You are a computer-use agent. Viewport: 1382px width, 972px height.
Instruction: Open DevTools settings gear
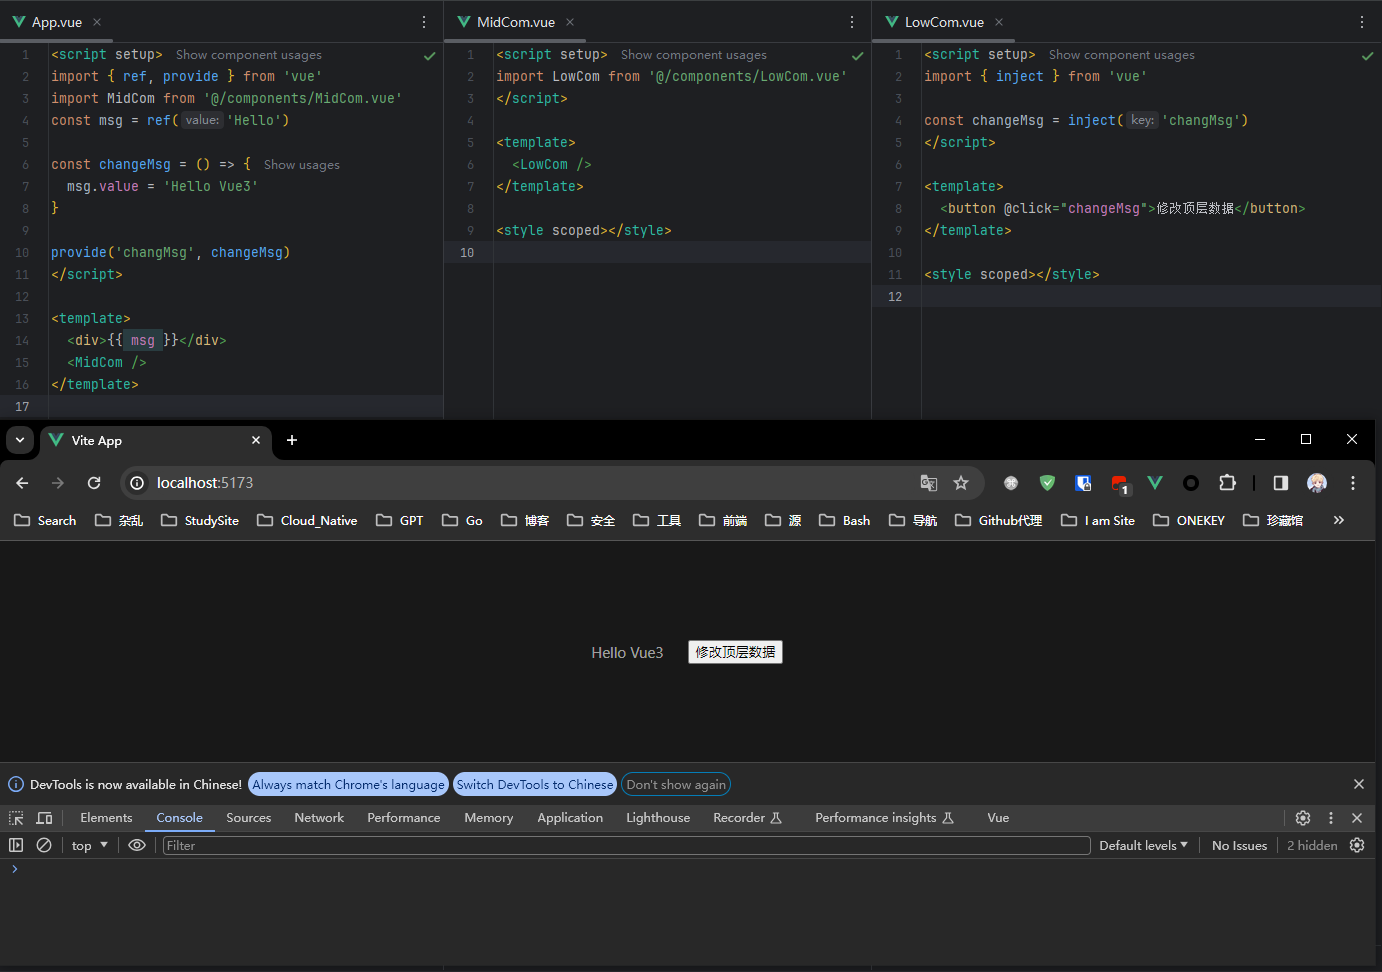1303,818
